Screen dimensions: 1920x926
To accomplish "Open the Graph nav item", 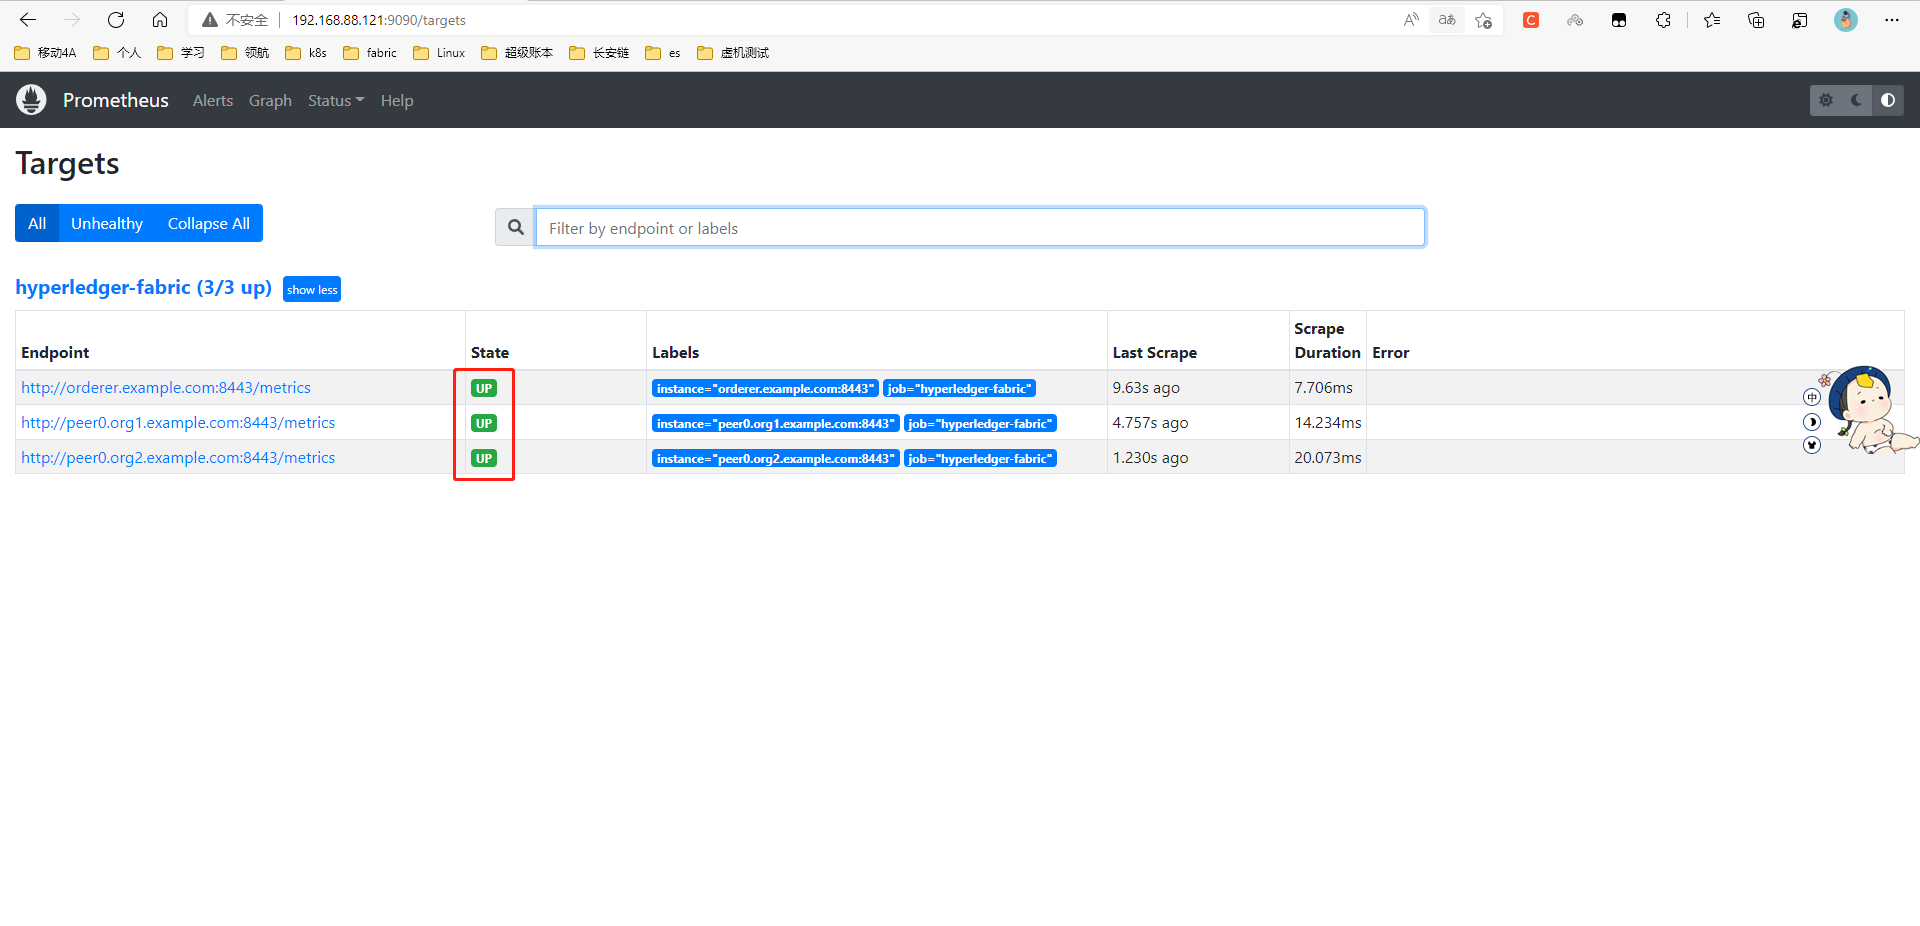I will [270, 100].
